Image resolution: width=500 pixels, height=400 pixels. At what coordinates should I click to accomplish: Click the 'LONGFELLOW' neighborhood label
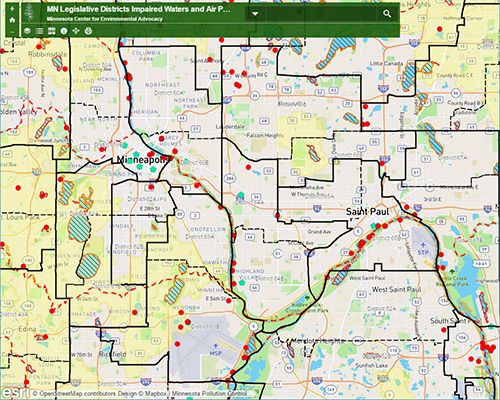(206, 229)
